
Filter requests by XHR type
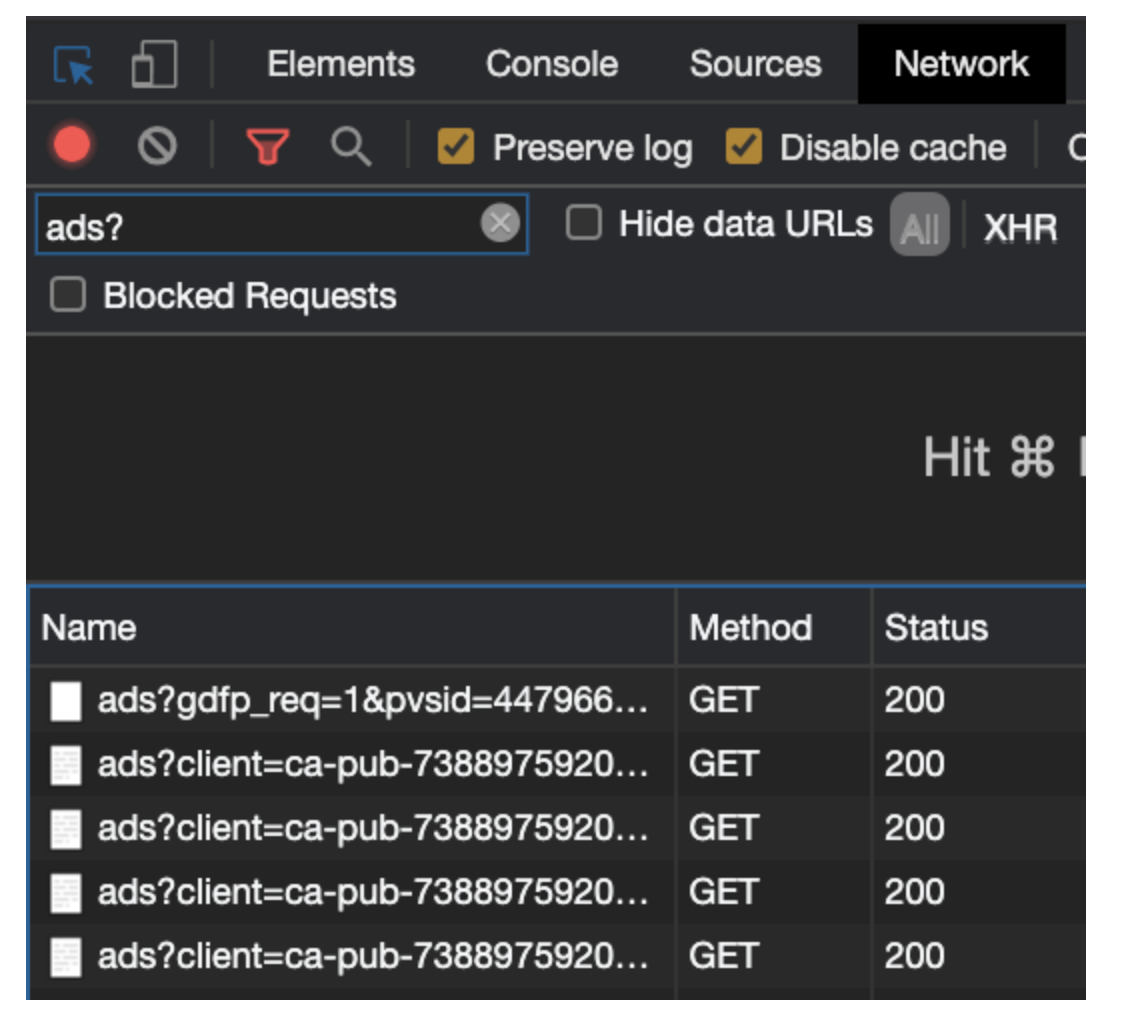(x=1020, y=227)
